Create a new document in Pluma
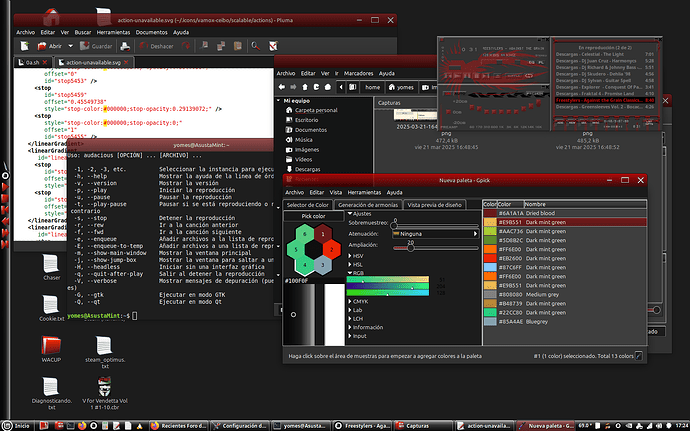This screenshot has height=431, width=690. tap(25, 46)
